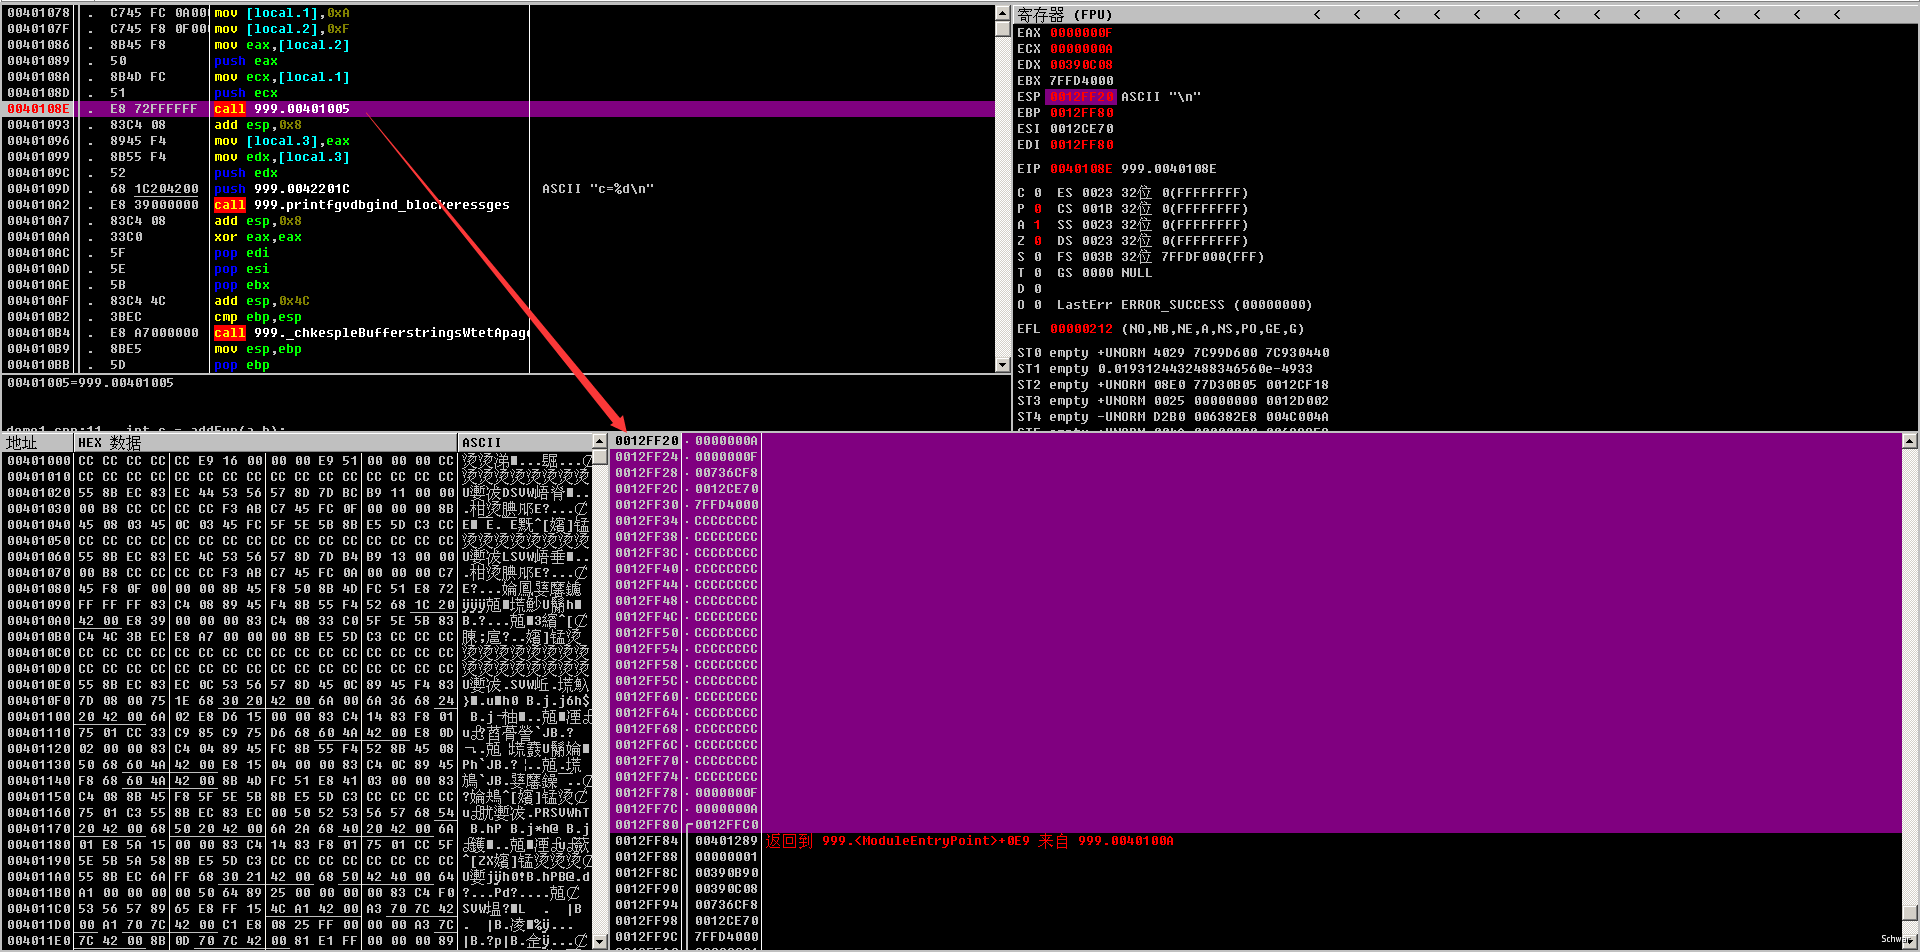Toggle the S sign flag value
Image resolution: width=1920 pixels, height=952 pixels.
(1038, 257)
